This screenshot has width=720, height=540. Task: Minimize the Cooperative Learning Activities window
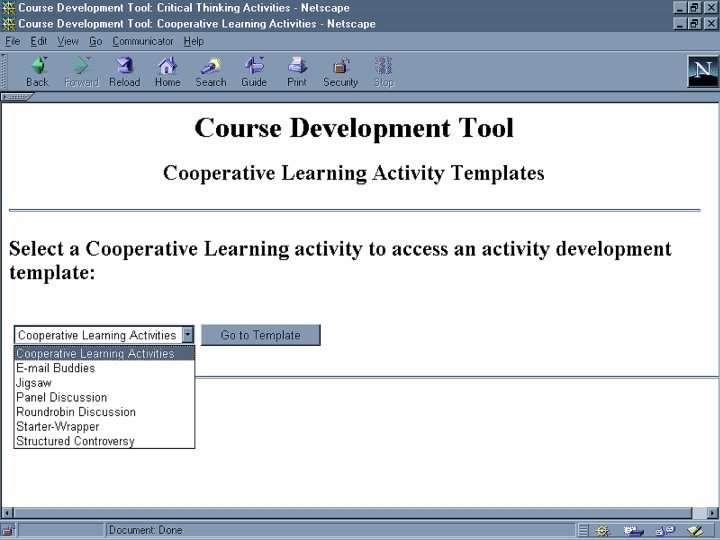681,23
